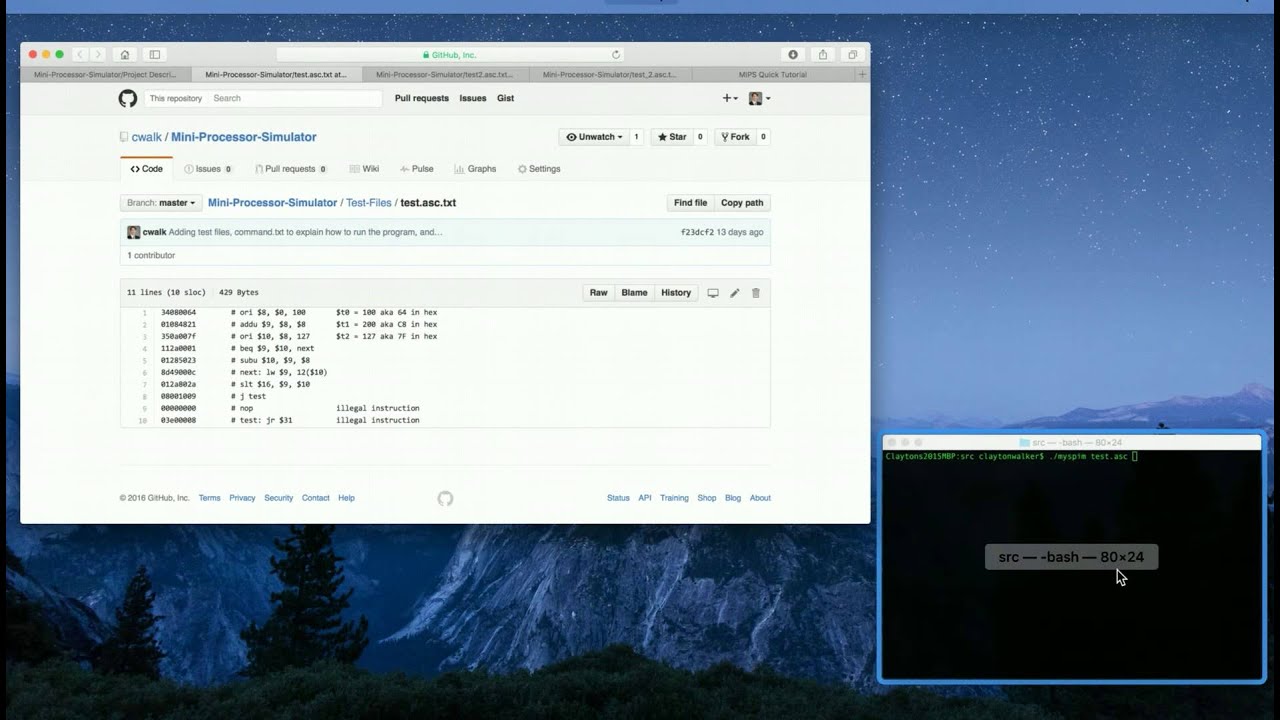Select the Settings tab

(x=539, y=169)
